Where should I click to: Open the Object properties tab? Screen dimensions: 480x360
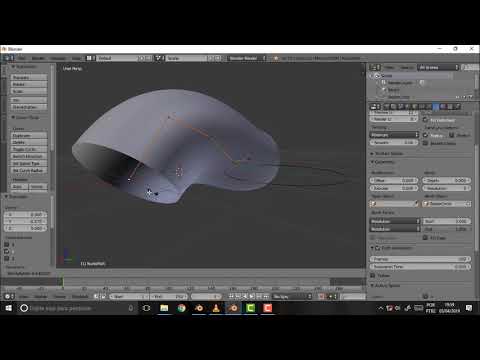click(415, 107)
